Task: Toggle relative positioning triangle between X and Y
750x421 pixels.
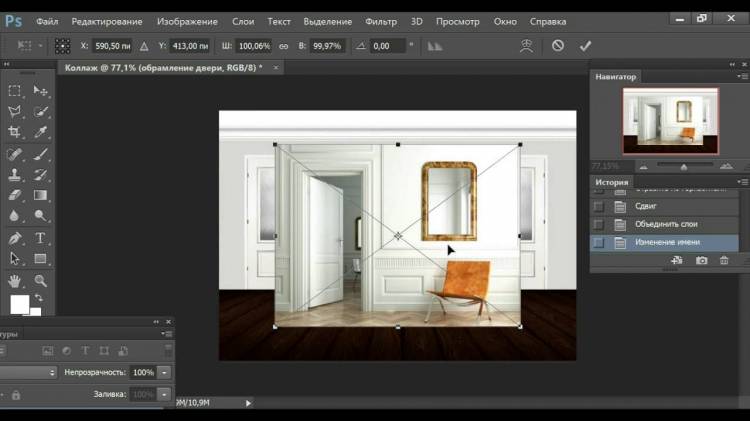Action: (x=144, y=46)
